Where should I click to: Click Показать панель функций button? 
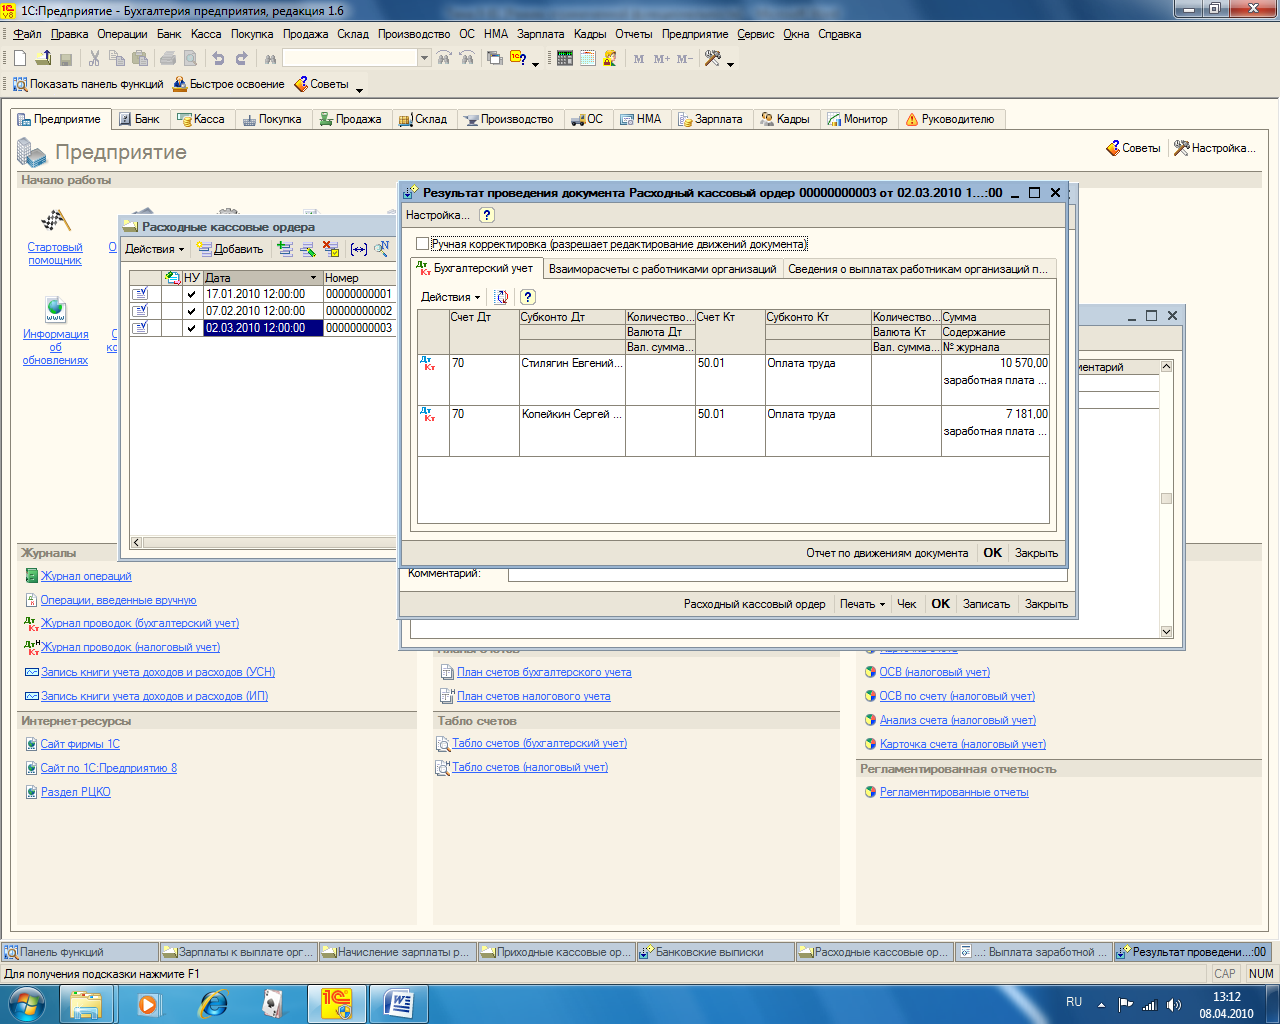point(88,84)
